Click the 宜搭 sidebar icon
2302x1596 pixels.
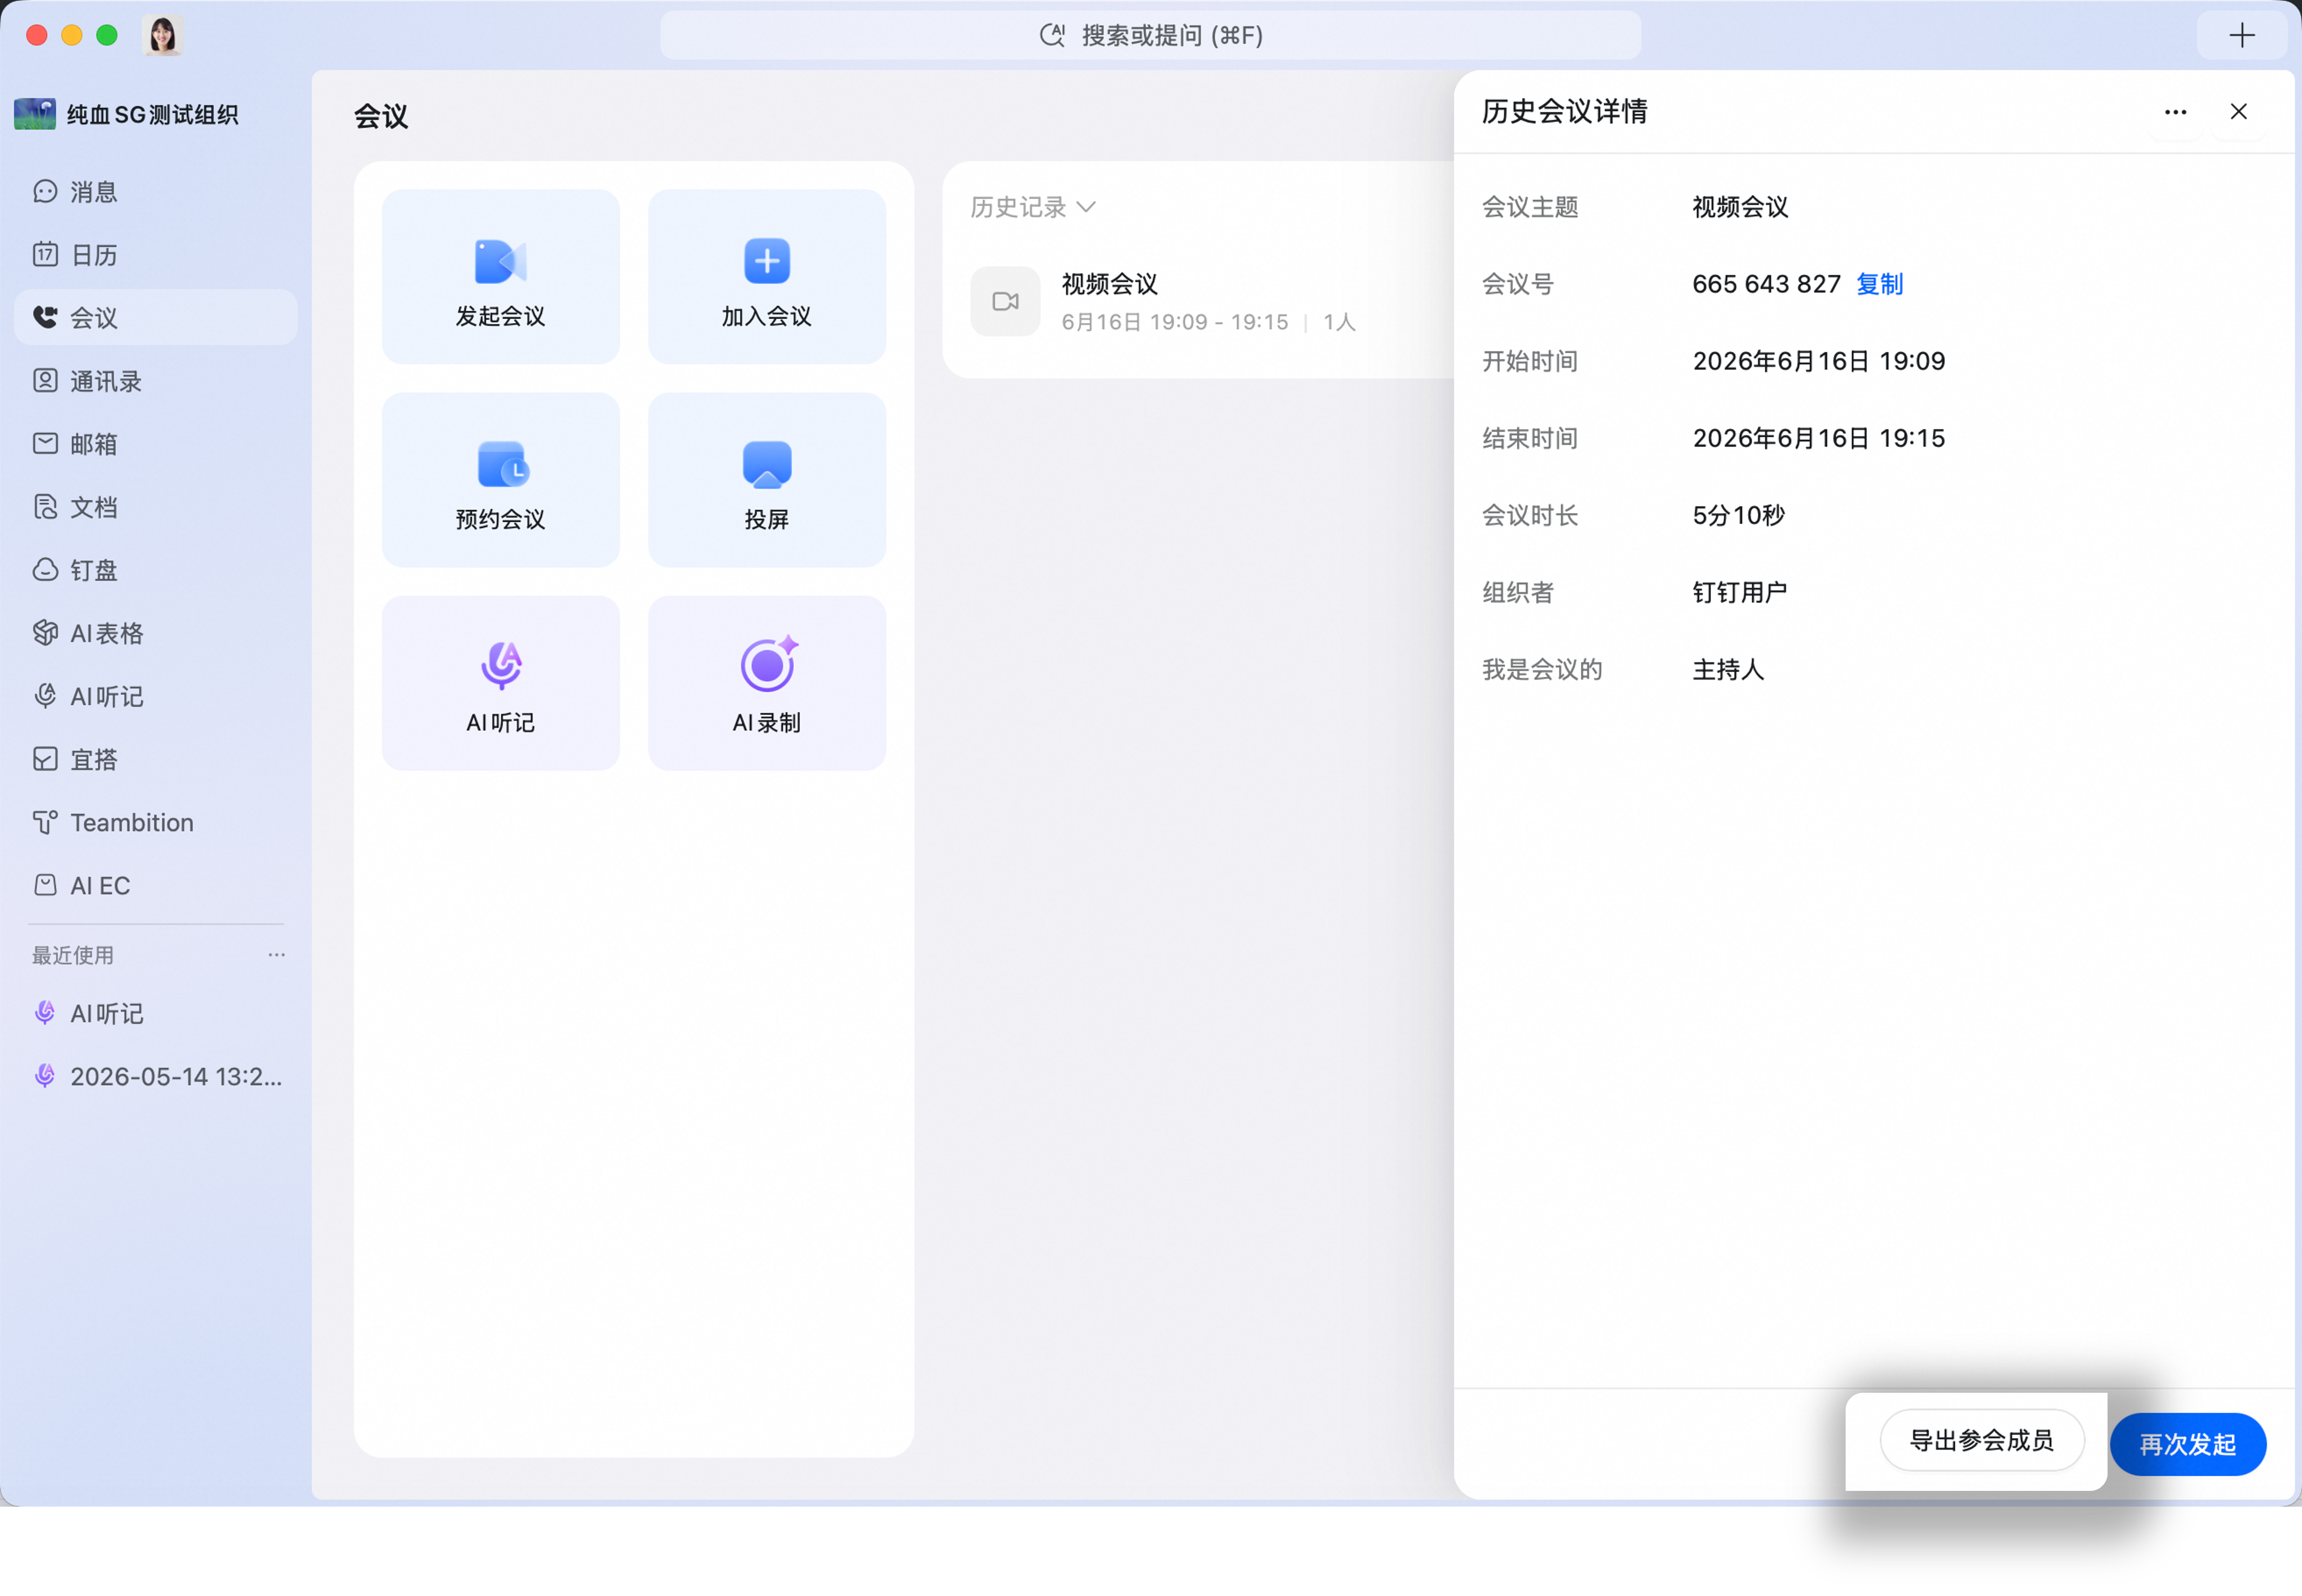point(45,759)
